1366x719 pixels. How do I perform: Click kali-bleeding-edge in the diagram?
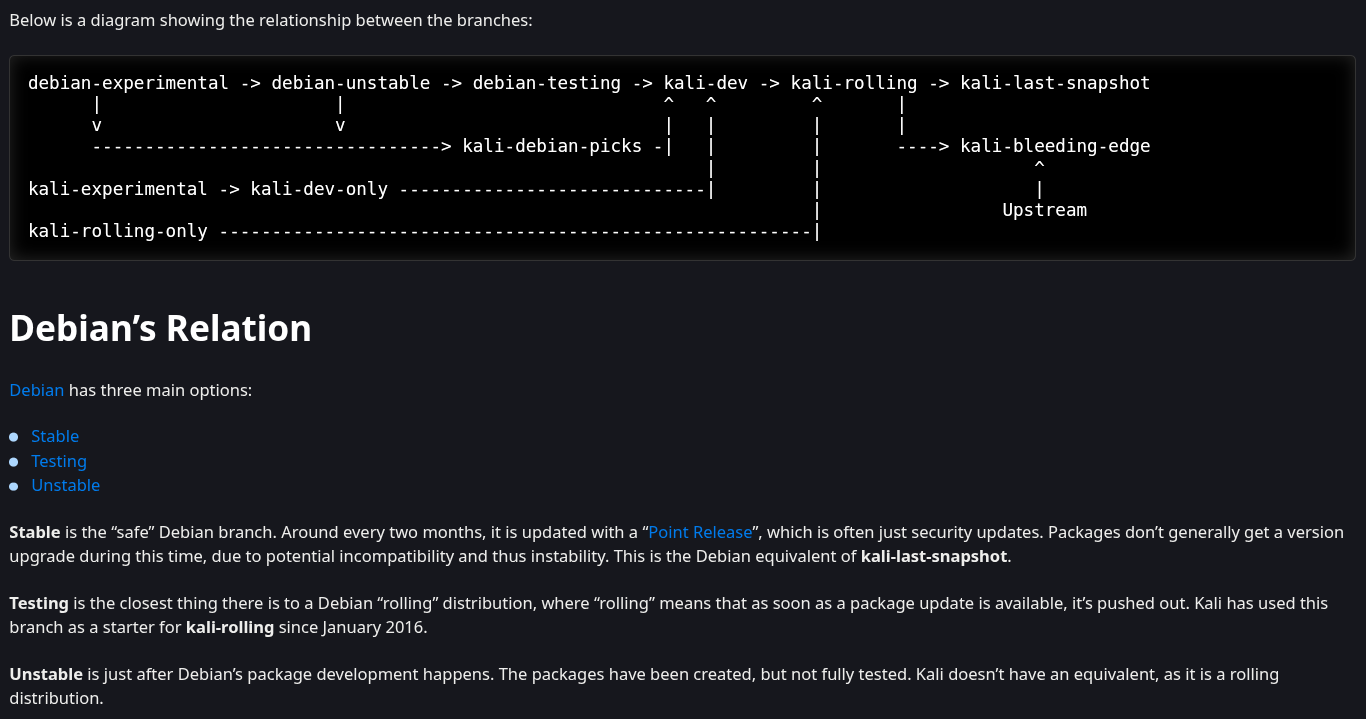[x=1055, y=146]
